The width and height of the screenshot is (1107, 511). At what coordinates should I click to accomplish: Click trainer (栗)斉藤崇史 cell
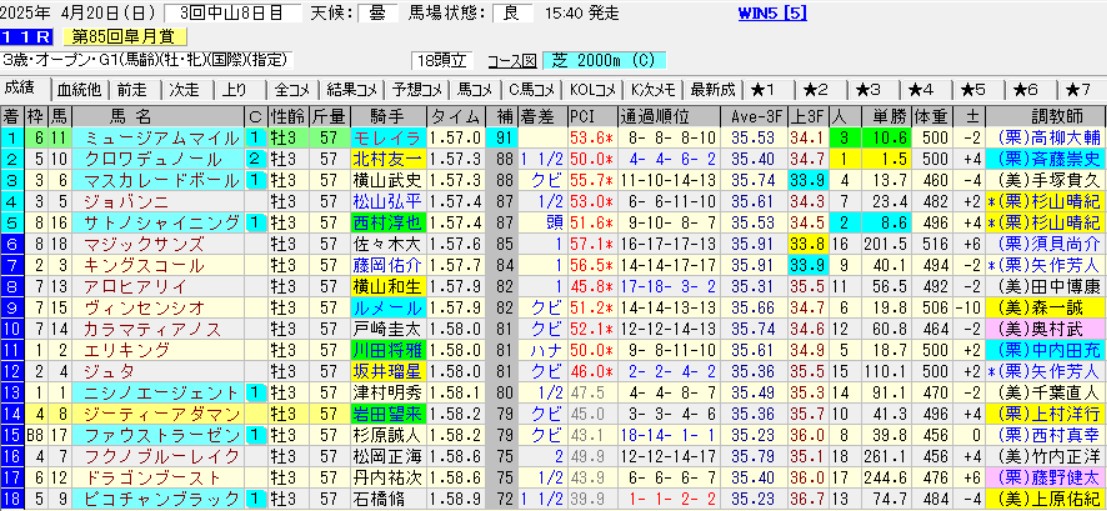1045,159
